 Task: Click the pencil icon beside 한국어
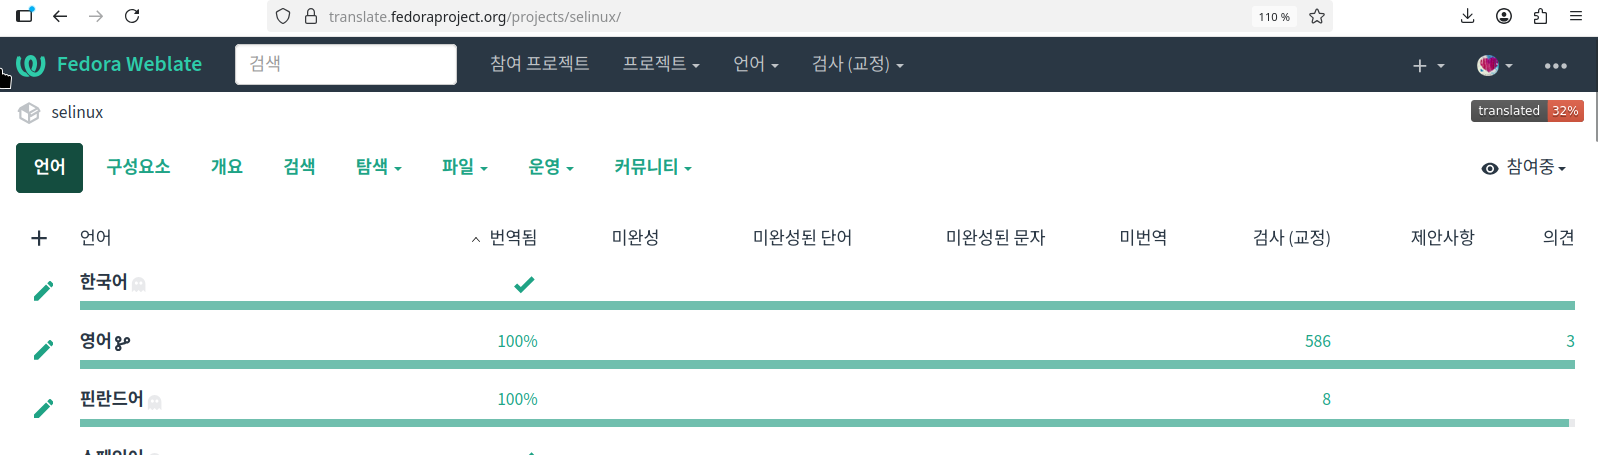(43, 291)
